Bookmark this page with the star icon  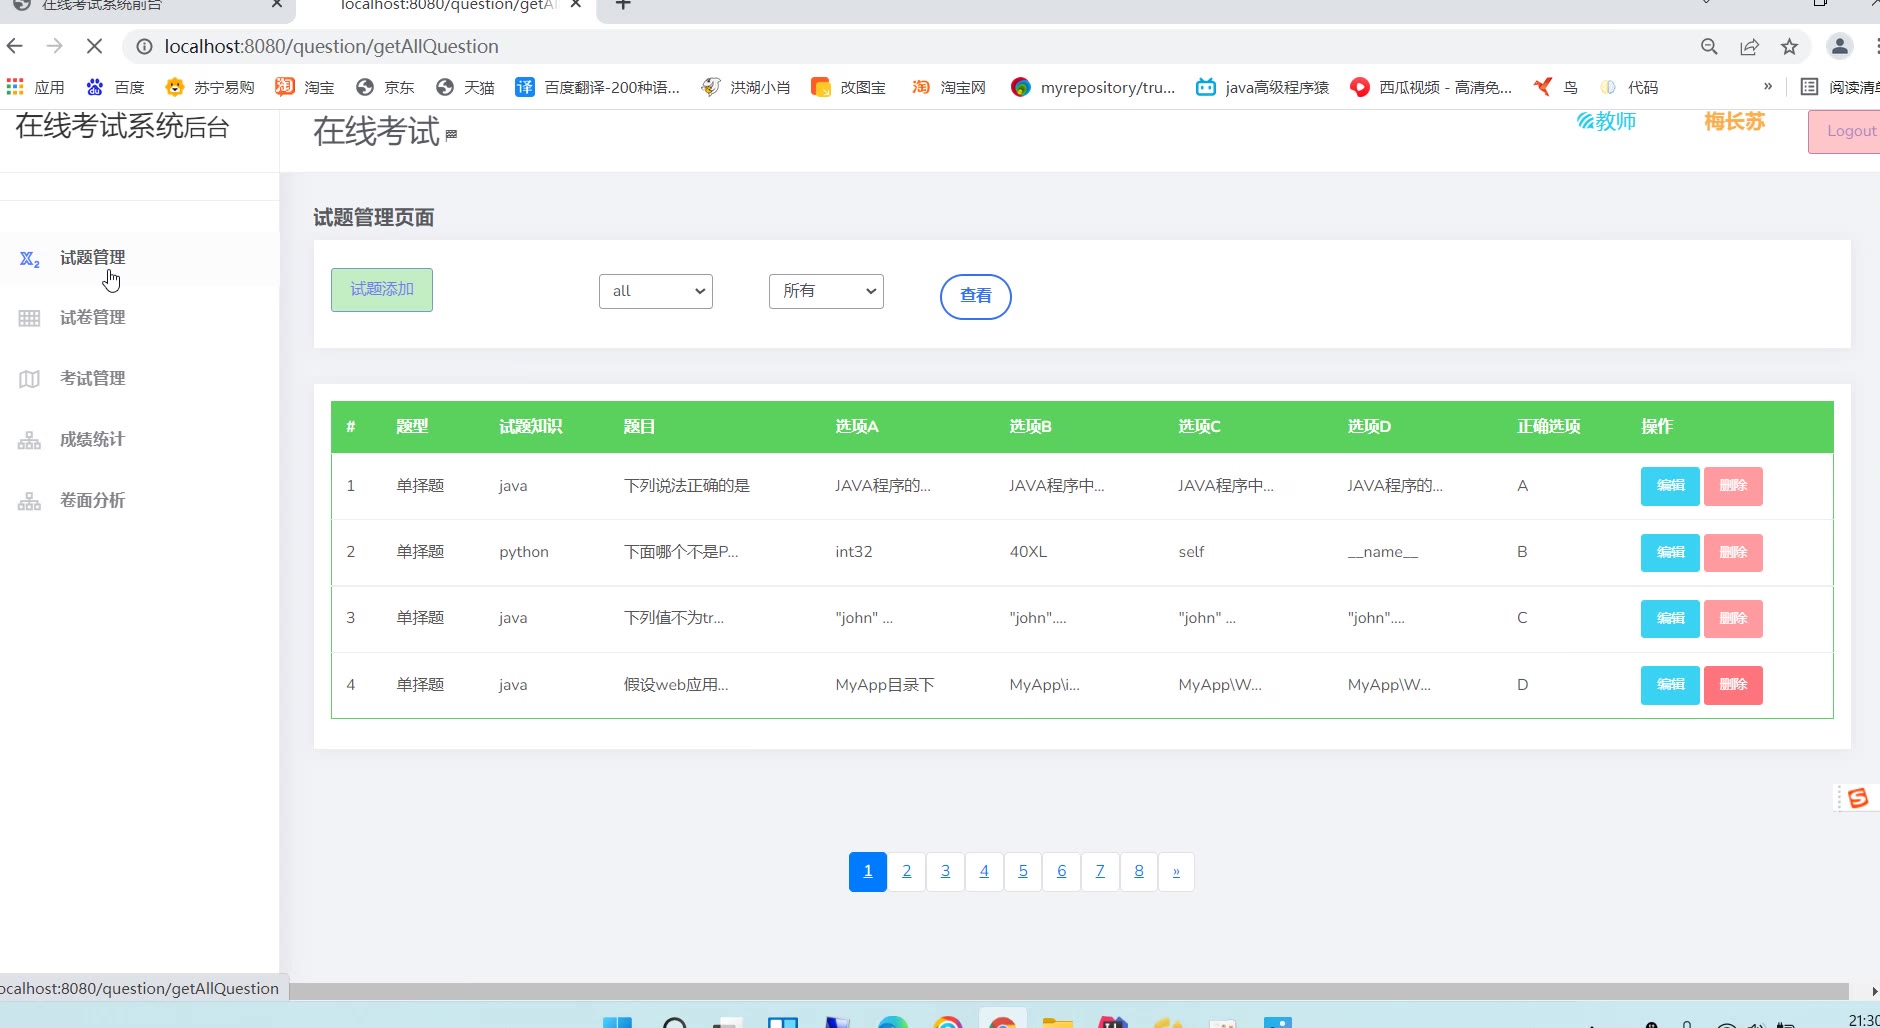[1789, 46]
